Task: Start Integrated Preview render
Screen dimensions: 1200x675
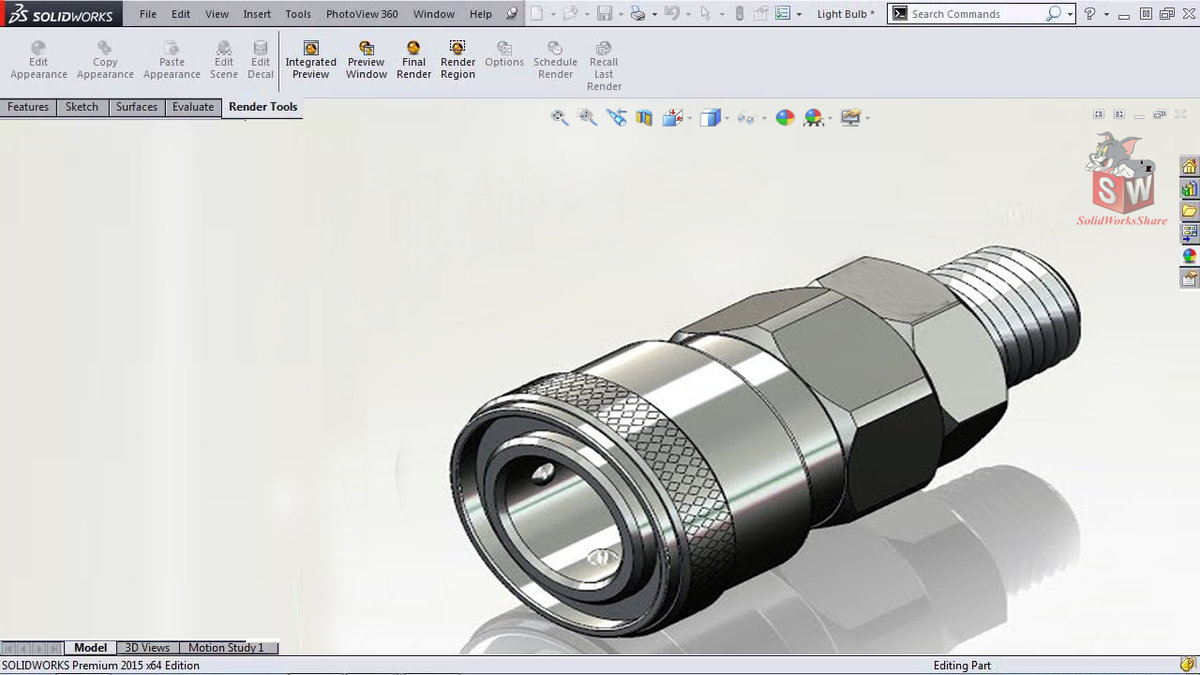Action: [311, 61]
